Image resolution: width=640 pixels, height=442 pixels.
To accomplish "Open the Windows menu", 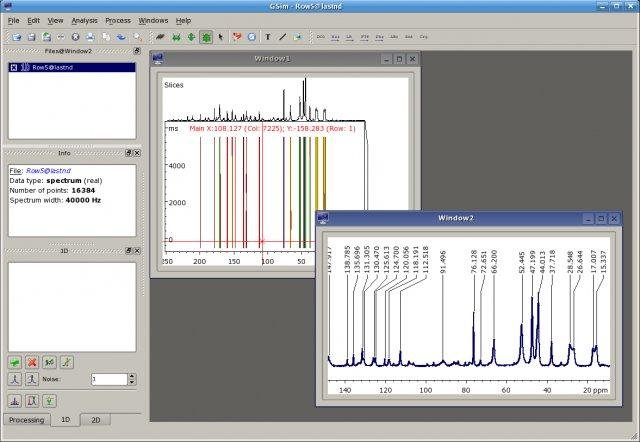I will [x=153, y=20].
